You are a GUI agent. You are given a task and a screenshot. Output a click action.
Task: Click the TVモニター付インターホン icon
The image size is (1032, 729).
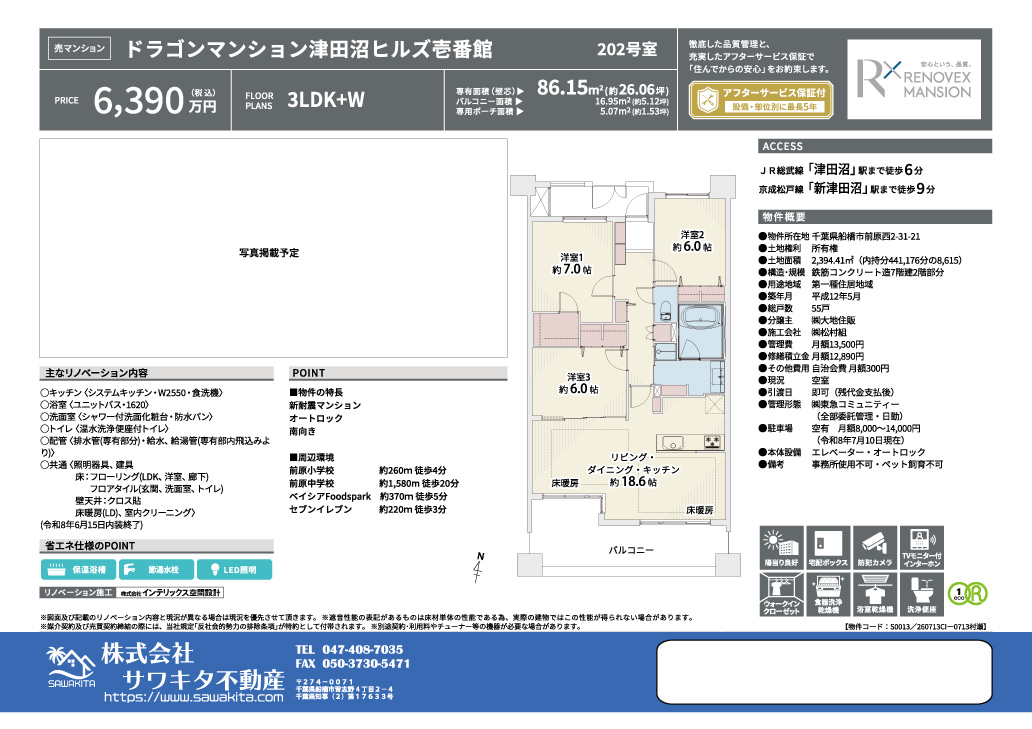921,547
